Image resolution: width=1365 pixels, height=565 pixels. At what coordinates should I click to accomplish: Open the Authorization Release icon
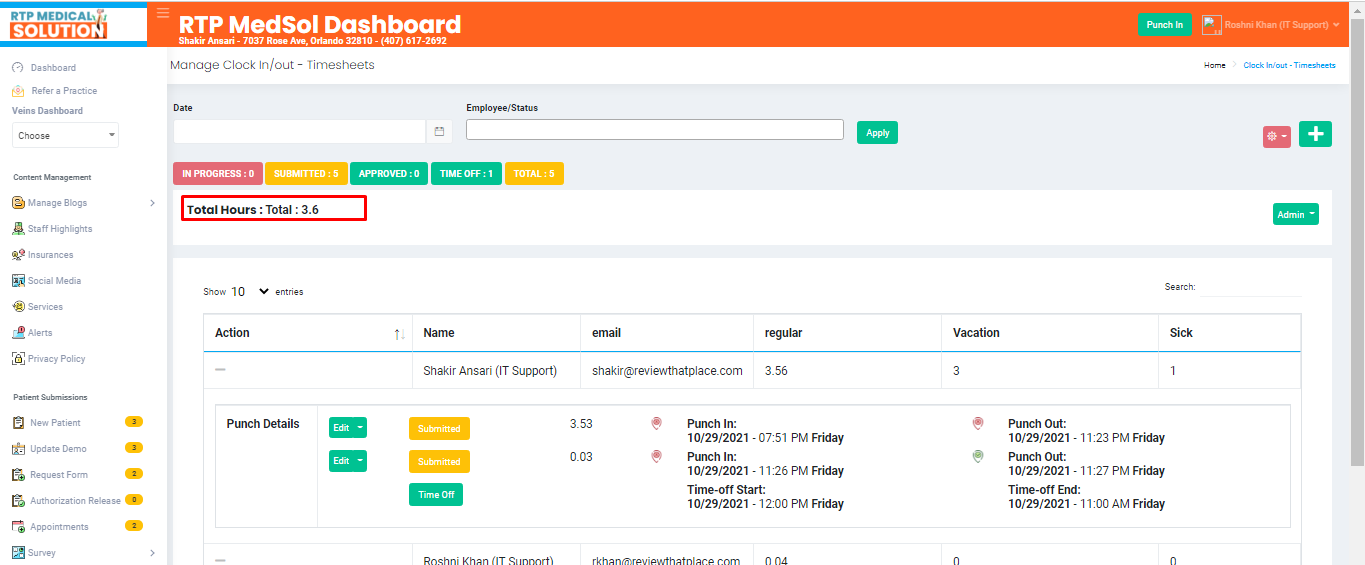pyautogui.click(x=18, y=501)
